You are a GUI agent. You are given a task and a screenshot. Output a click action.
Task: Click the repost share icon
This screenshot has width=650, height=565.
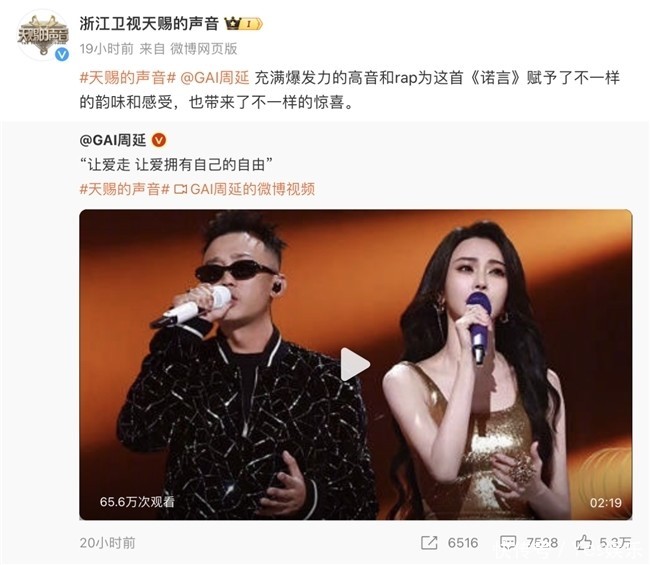429,543
